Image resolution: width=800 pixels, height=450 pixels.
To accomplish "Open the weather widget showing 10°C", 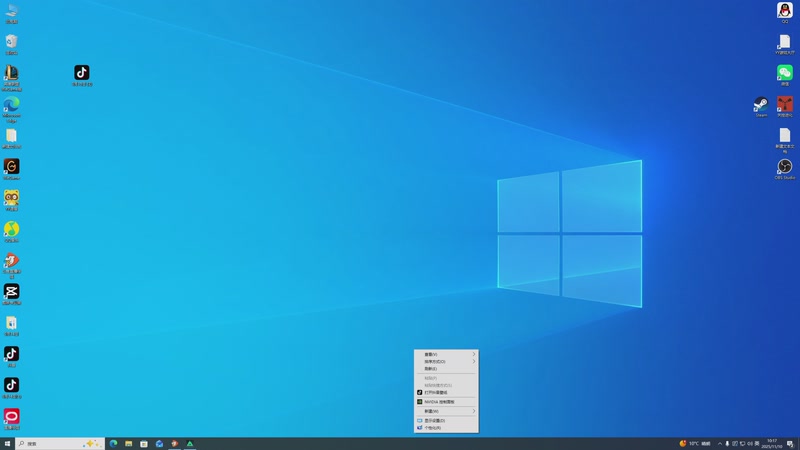I will (x=695, y=443).
